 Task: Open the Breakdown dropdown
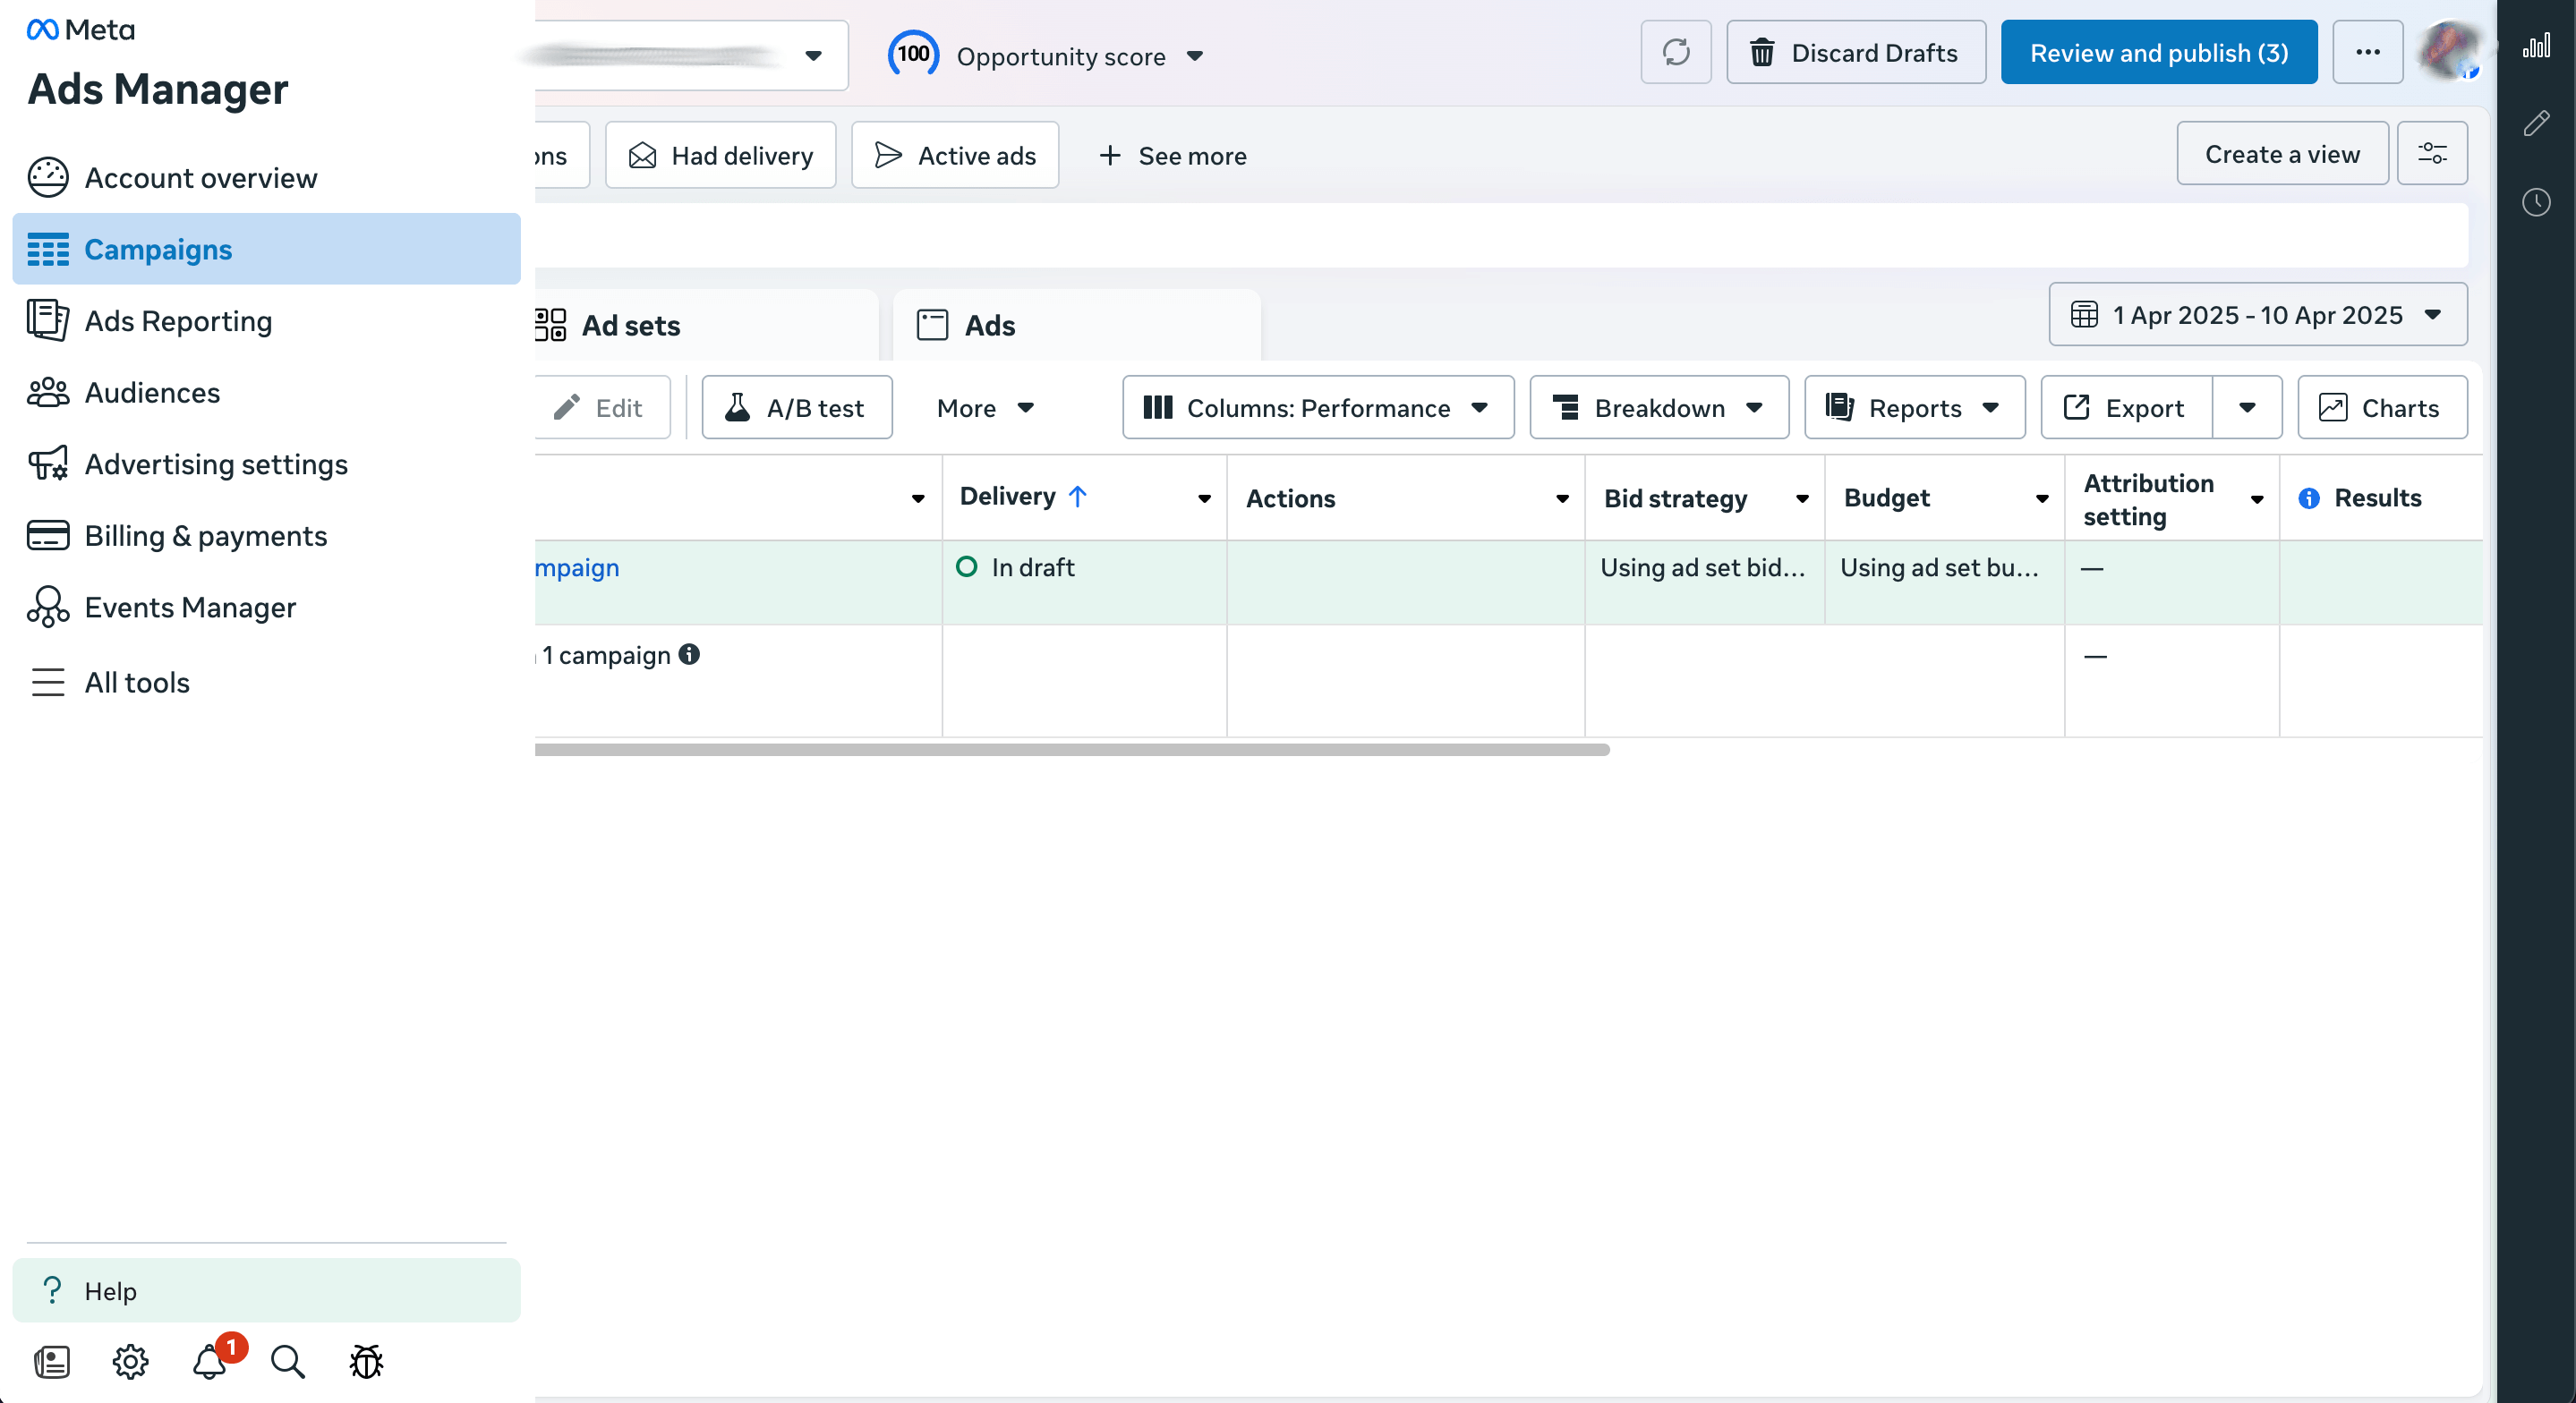click(1658, 407)
